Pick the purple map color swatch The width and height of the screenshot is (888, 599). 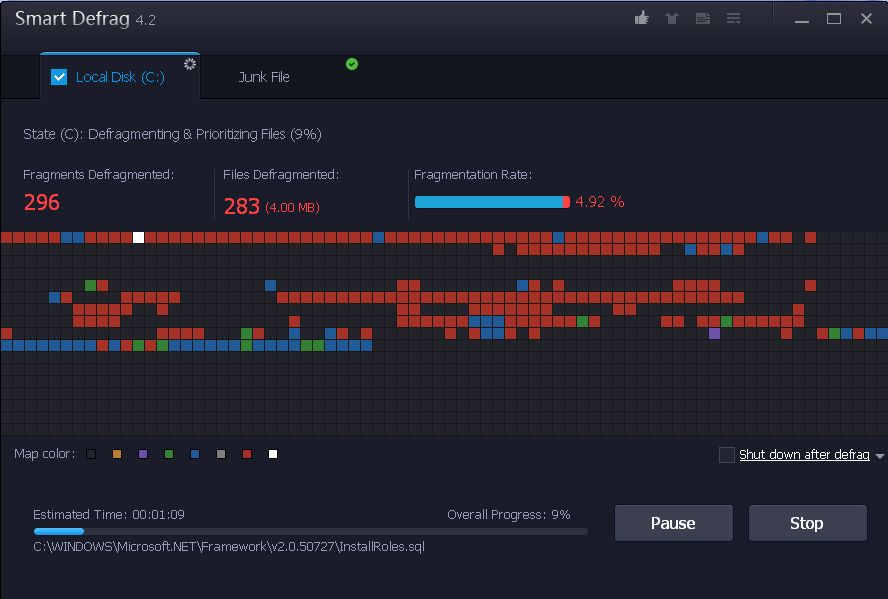pos(143,454)
